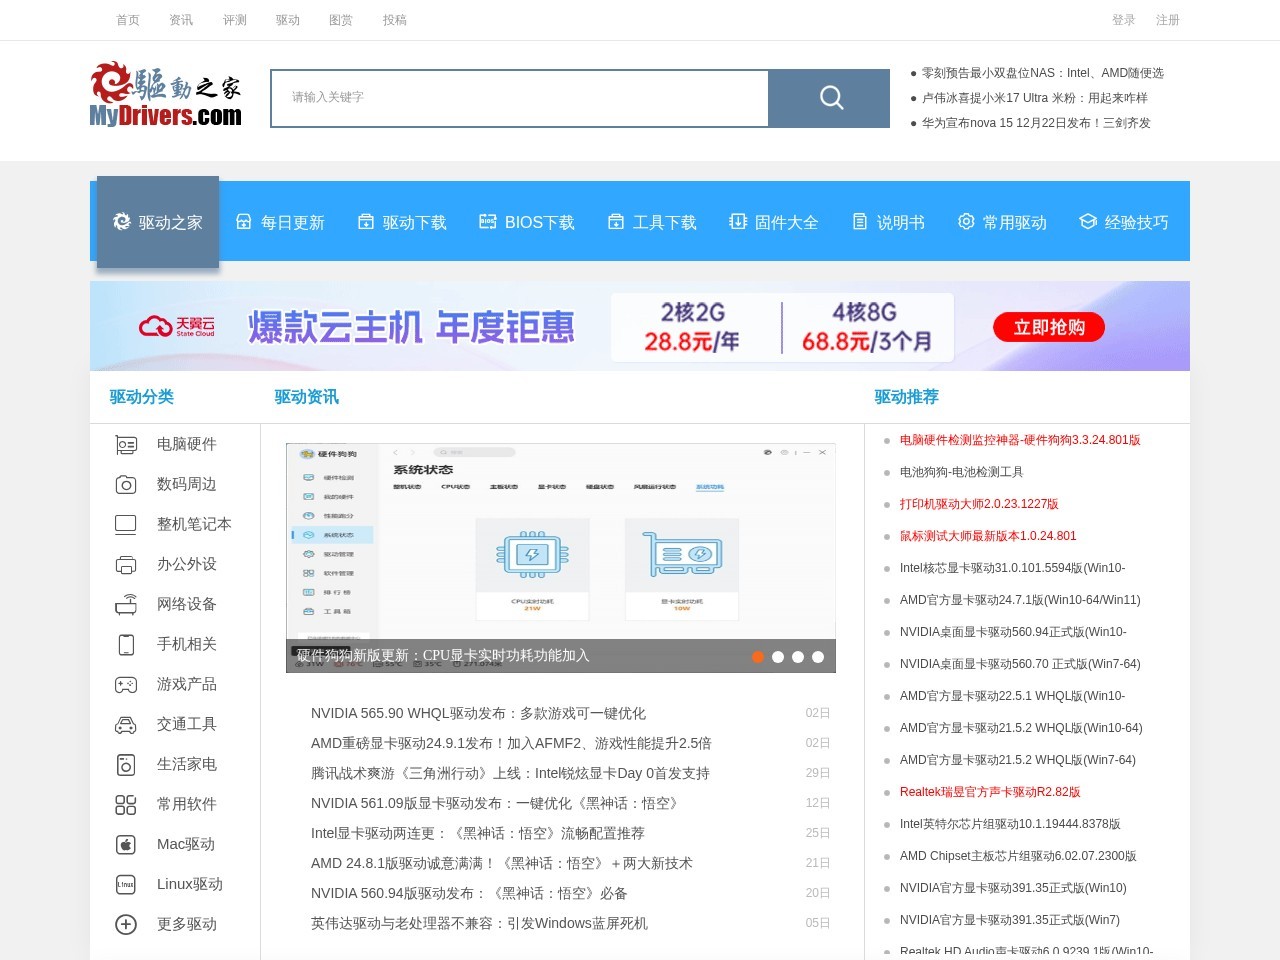The image size is (1280, 960).
Task: Open the 整机笔记本 laptop icon
Action: coord(126,525)
